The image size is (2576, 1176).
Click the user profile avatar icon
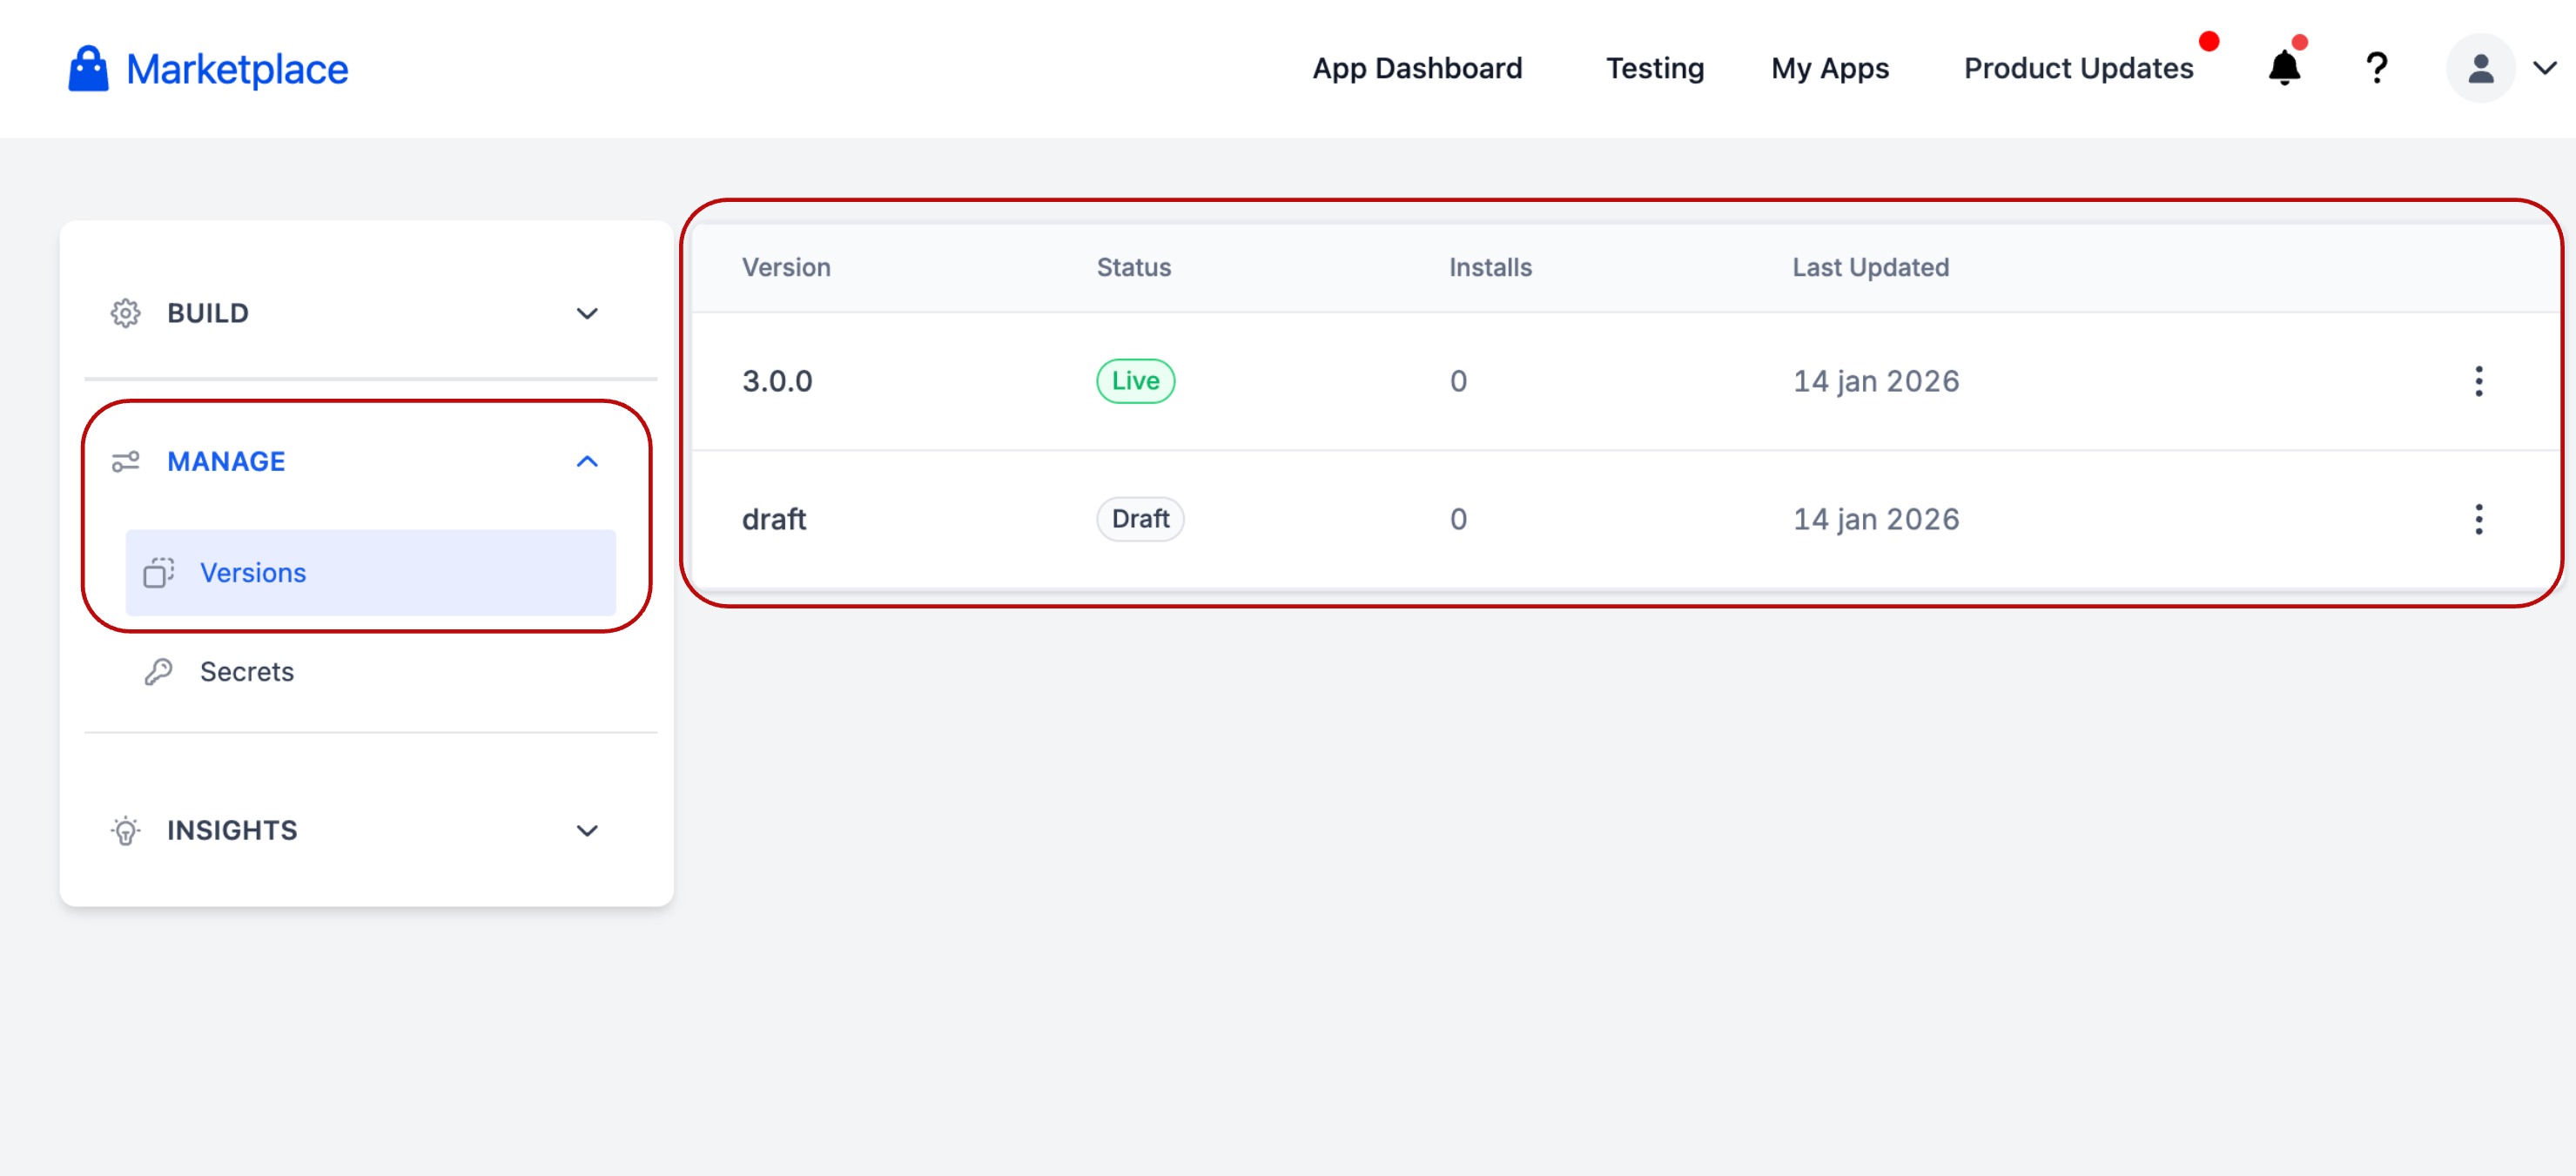pyautogui.click(x=2480, y=68)
